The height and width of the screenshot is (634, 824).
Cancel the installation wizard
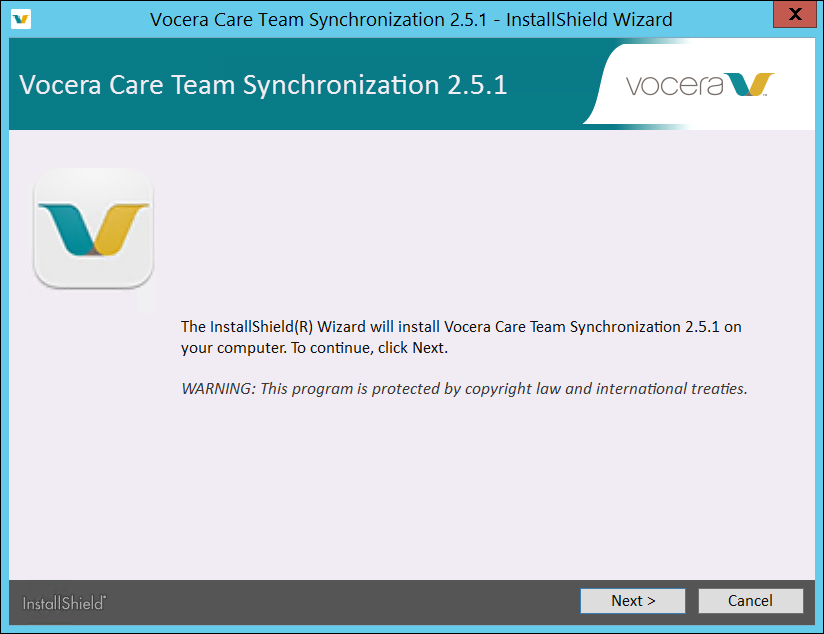(x=750, y=600)
